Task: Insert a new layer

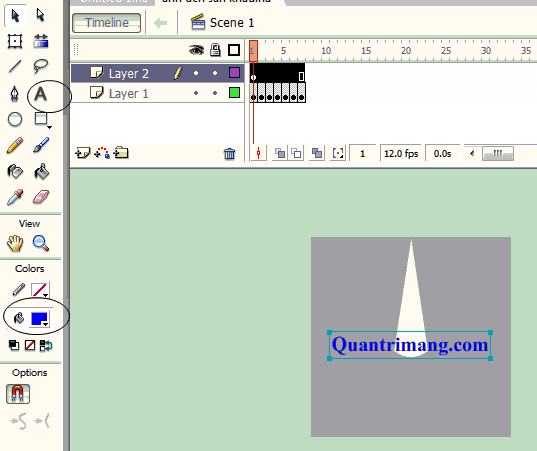Action: 82,153
